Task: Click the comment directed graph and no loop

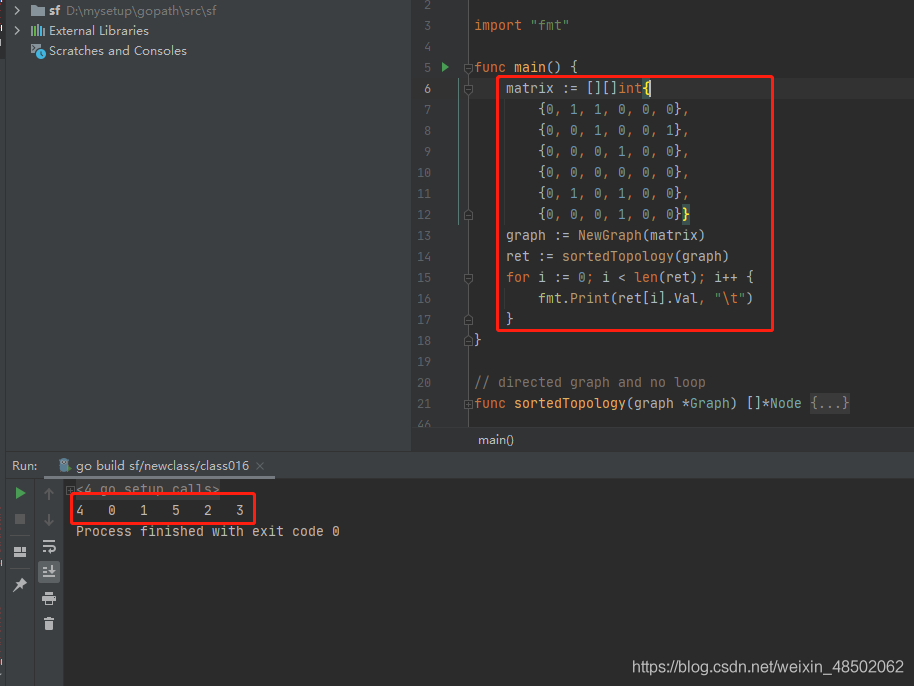Action: pyautogui.click(x=590, y=382)
